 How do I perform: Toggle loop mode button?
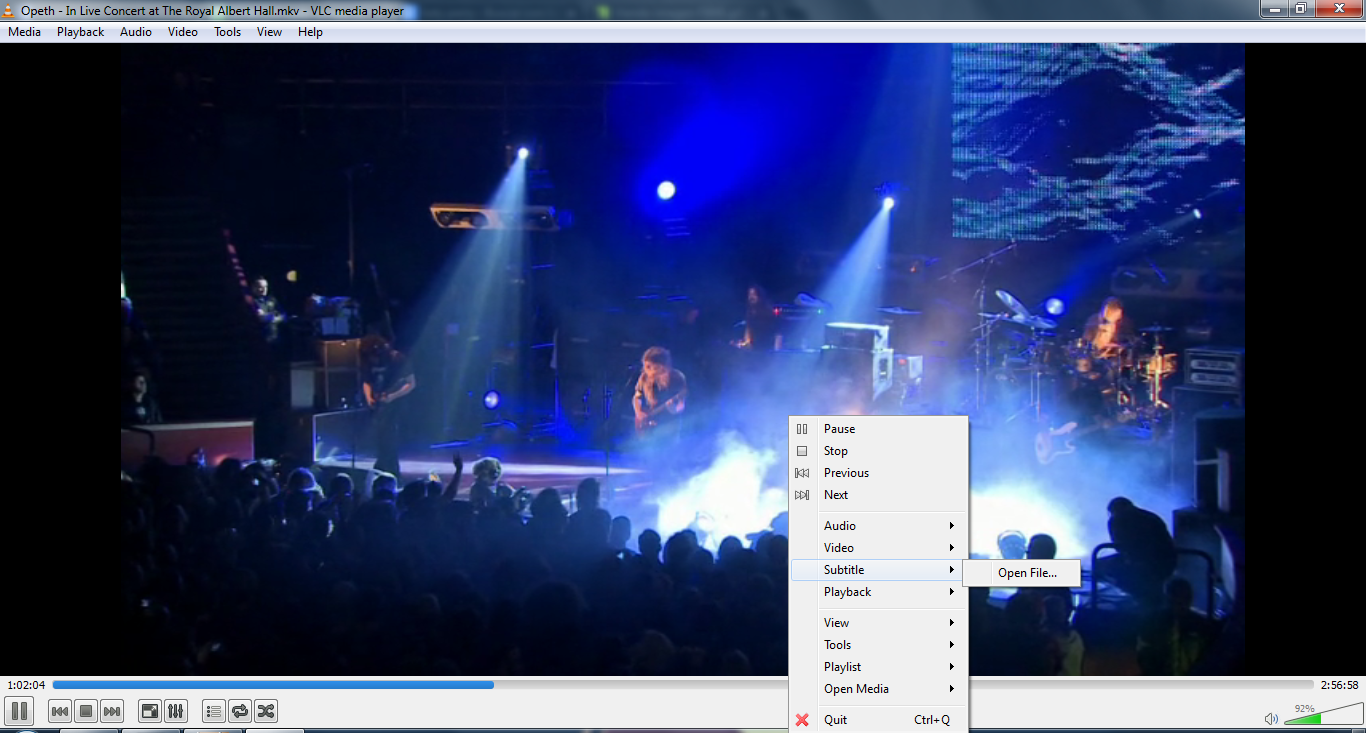(x=240, y=711)
